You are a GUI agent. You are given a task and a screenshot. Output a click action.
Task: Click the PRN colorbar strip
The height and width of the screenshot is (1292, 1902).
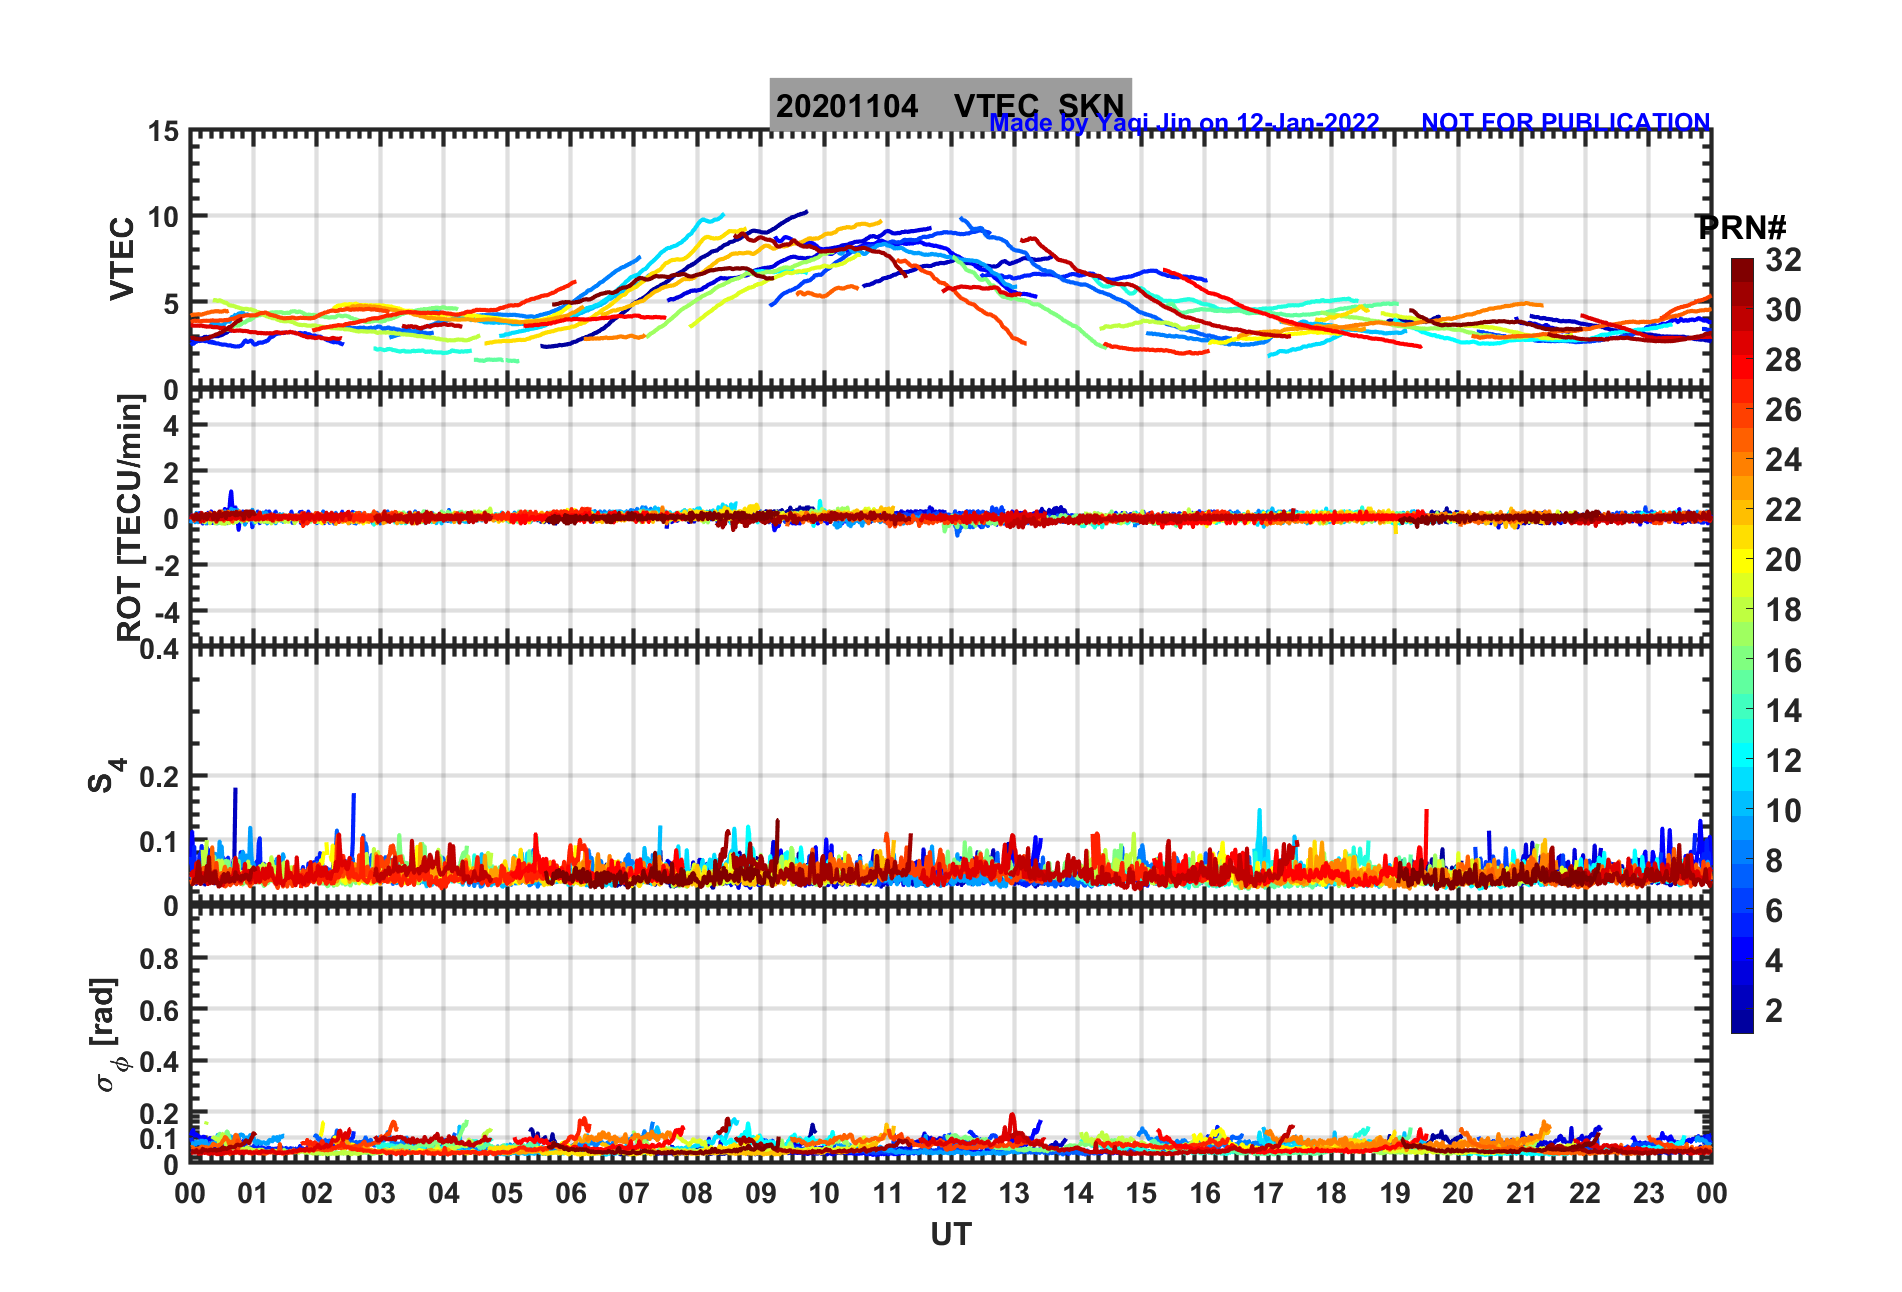(x=1742, y=646)
